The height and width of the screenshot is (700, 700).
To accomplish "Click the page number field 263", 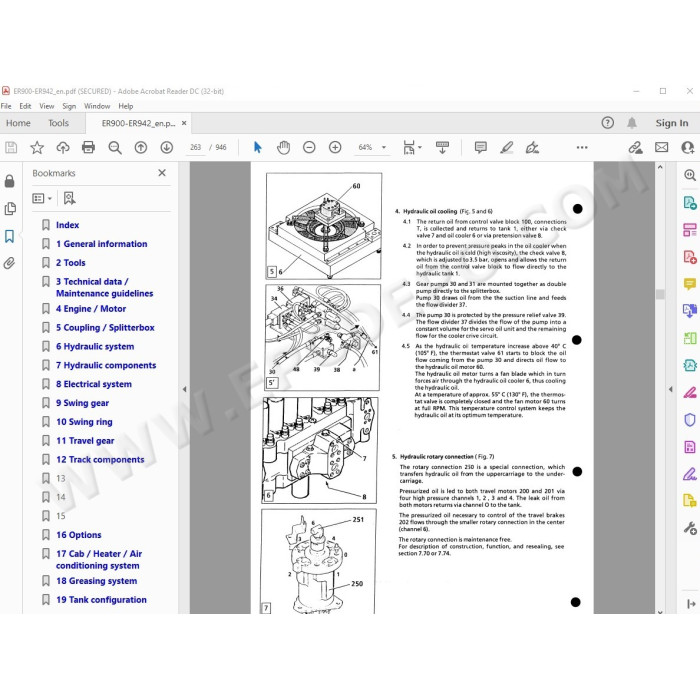I will pos(196,147).
